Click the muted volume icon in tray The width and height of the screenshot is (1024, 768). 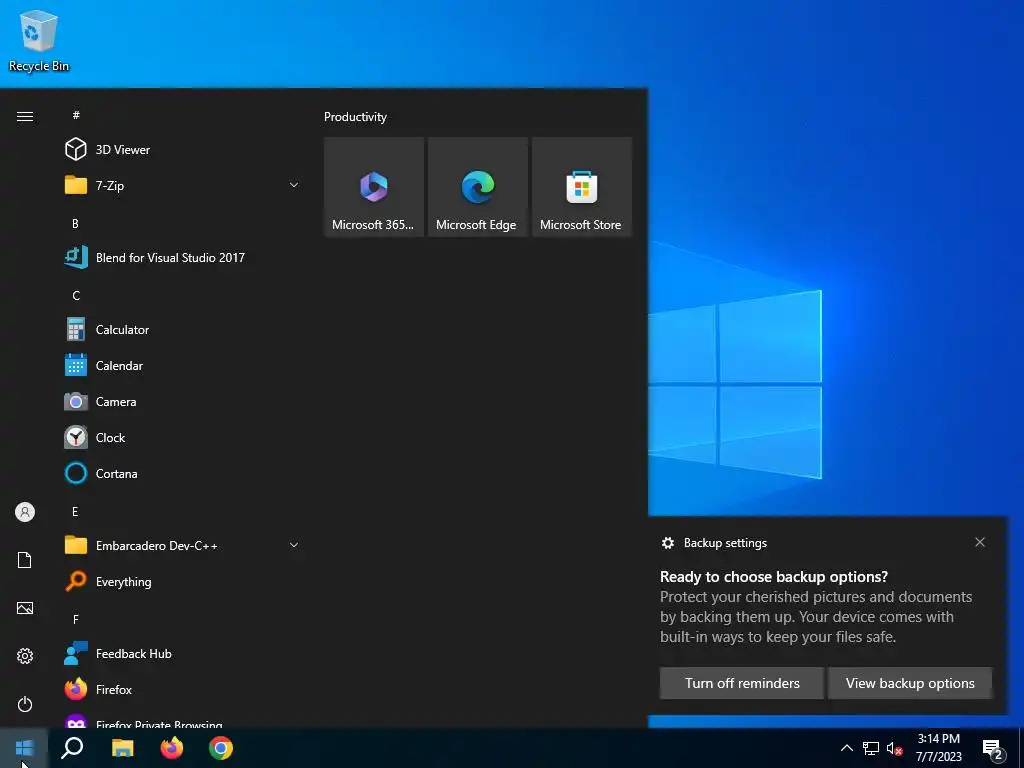[x=894, y=748]
